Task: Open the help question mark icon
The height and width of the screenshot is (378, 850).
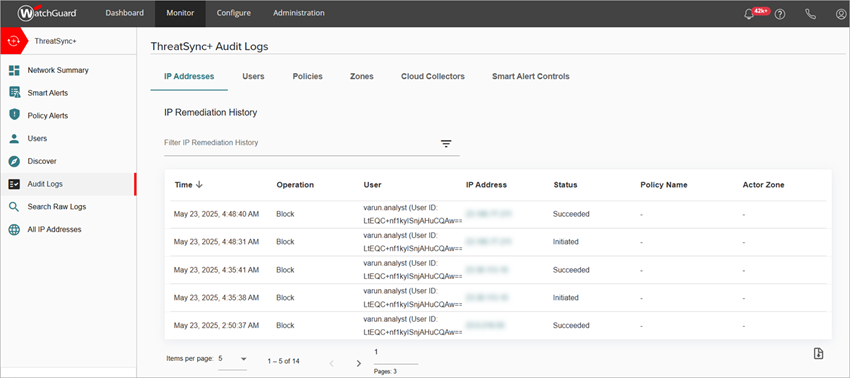Action: [x=780, y=14]
